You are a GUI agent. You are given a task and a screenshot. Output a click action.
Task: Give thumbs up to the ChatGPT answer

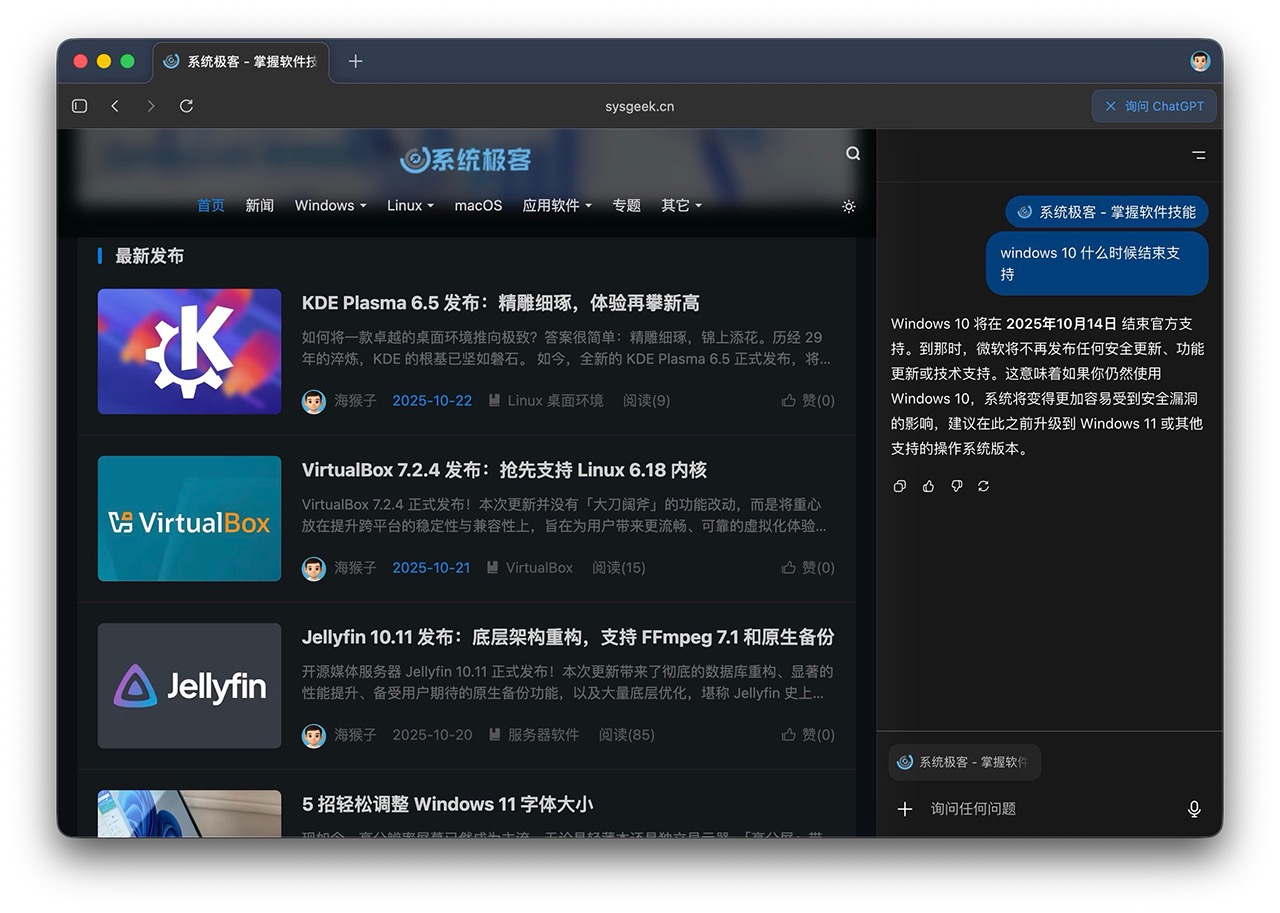coord(928,486)
